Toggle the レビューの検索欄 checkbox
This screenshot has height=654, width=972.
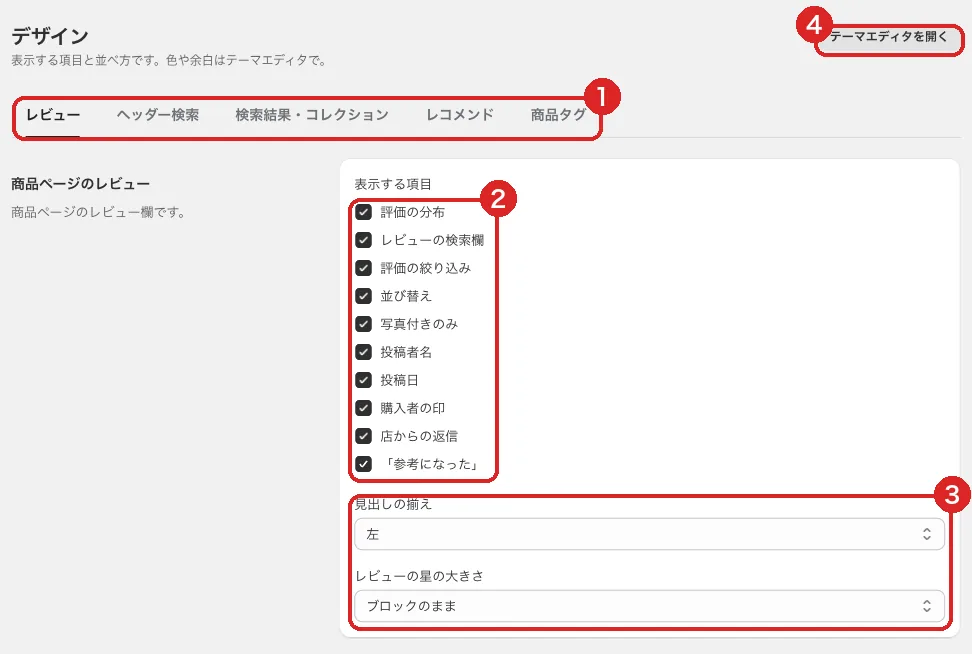coord(364,240)
